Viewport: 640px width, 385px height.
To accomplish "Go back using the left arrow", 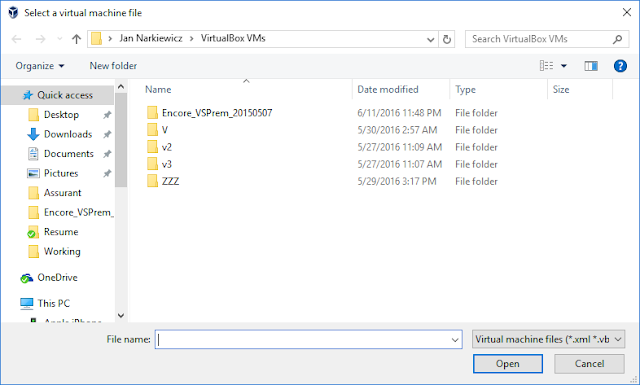I will [x=16, y=39].
